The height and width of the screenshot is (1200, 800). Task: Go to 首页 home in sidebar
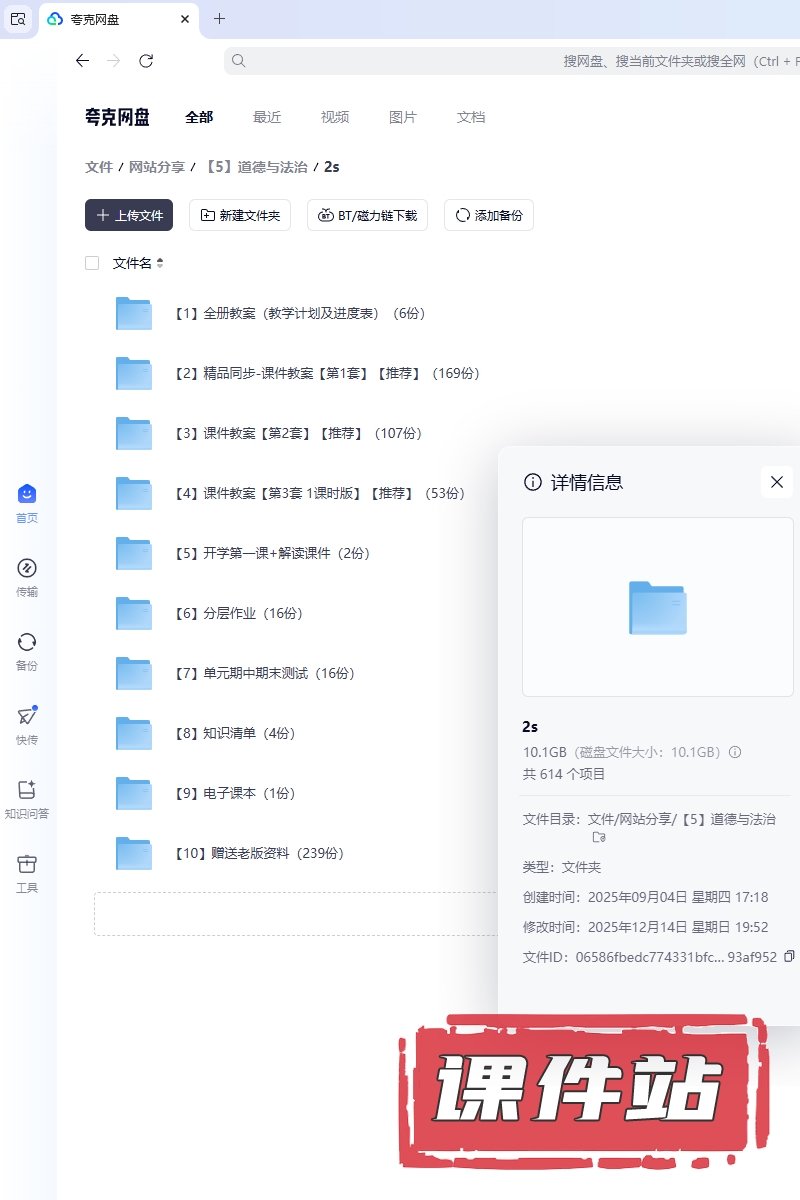tap(27, 495)
